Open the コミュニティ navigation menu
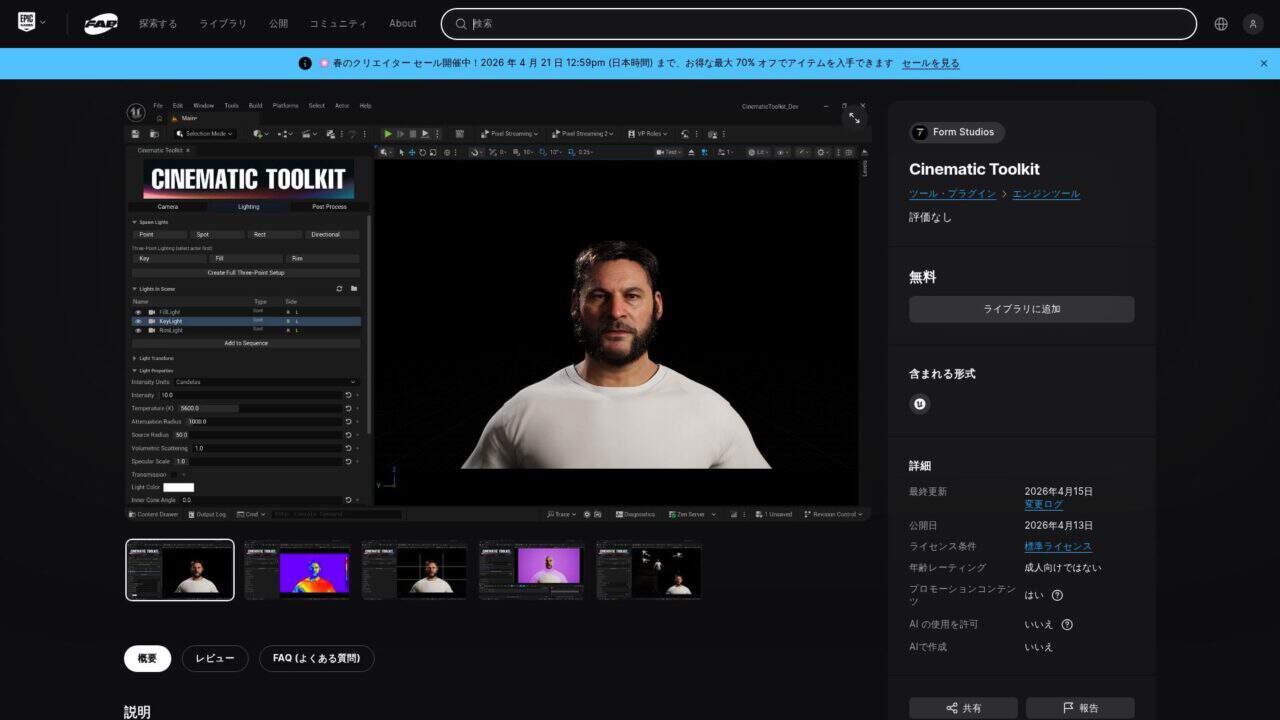The height and width of the screenshot is (720, 1280). click(x=338, y=24)
